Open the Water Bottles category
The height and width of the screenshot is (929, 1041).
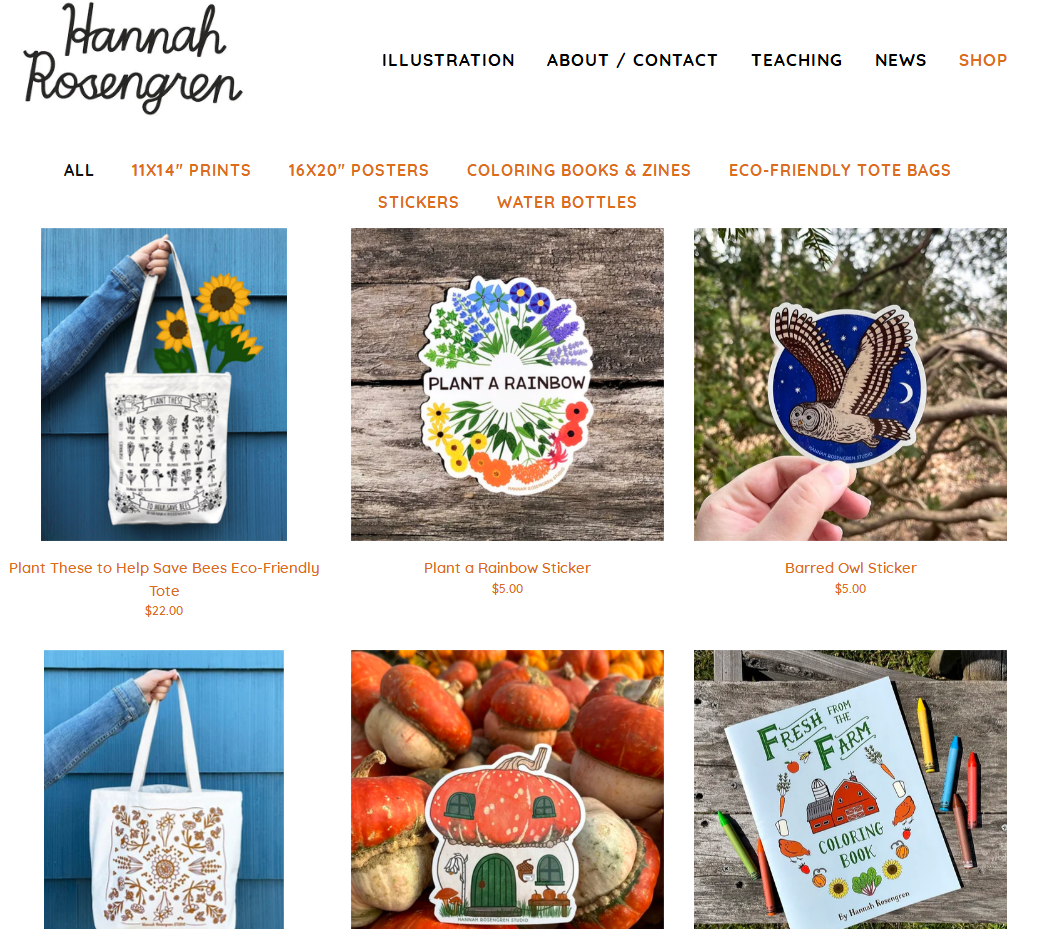[567, 203]
